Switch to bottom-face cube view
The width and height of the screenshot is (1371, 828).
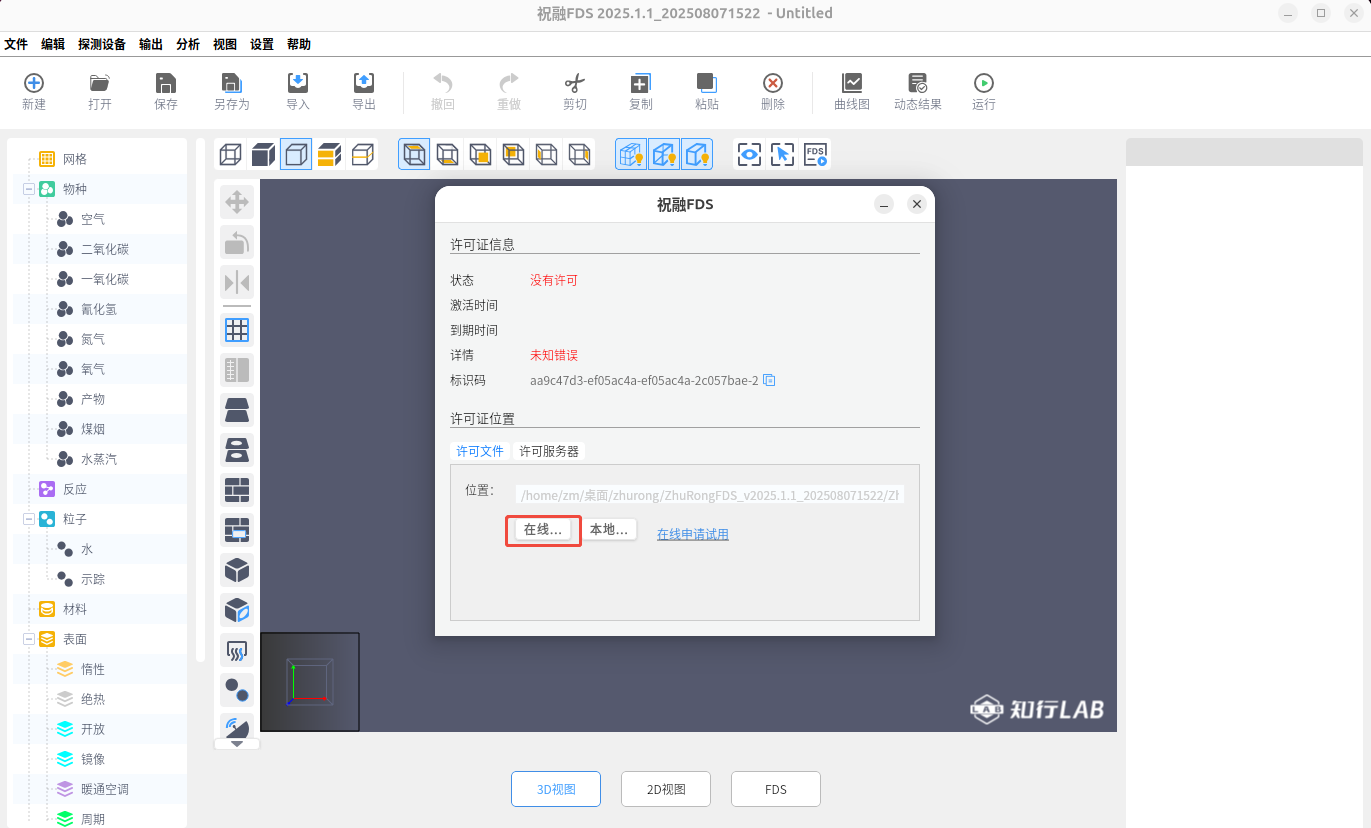click(x=447, y=154)
